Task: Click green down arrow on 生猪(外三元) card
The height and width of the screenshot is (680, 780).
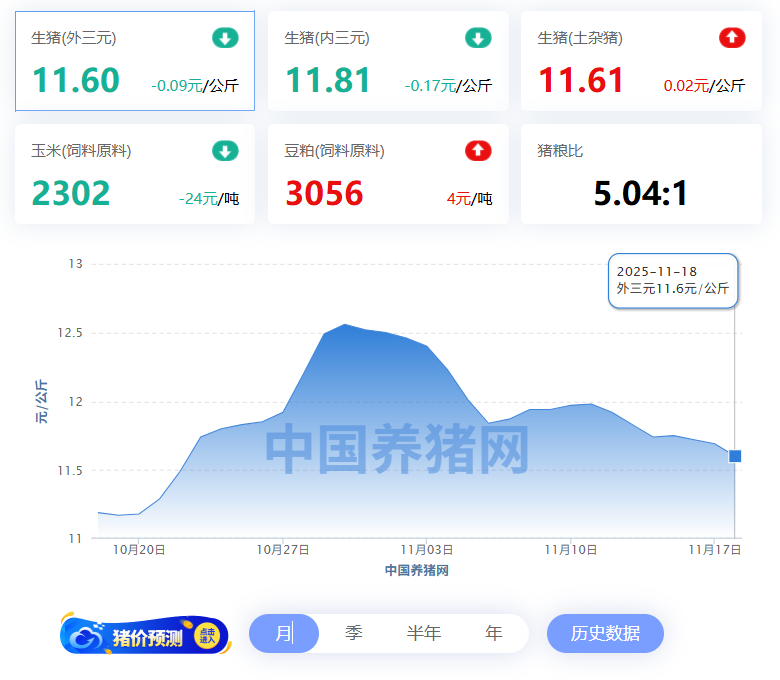Action: (x=225, y=39)
